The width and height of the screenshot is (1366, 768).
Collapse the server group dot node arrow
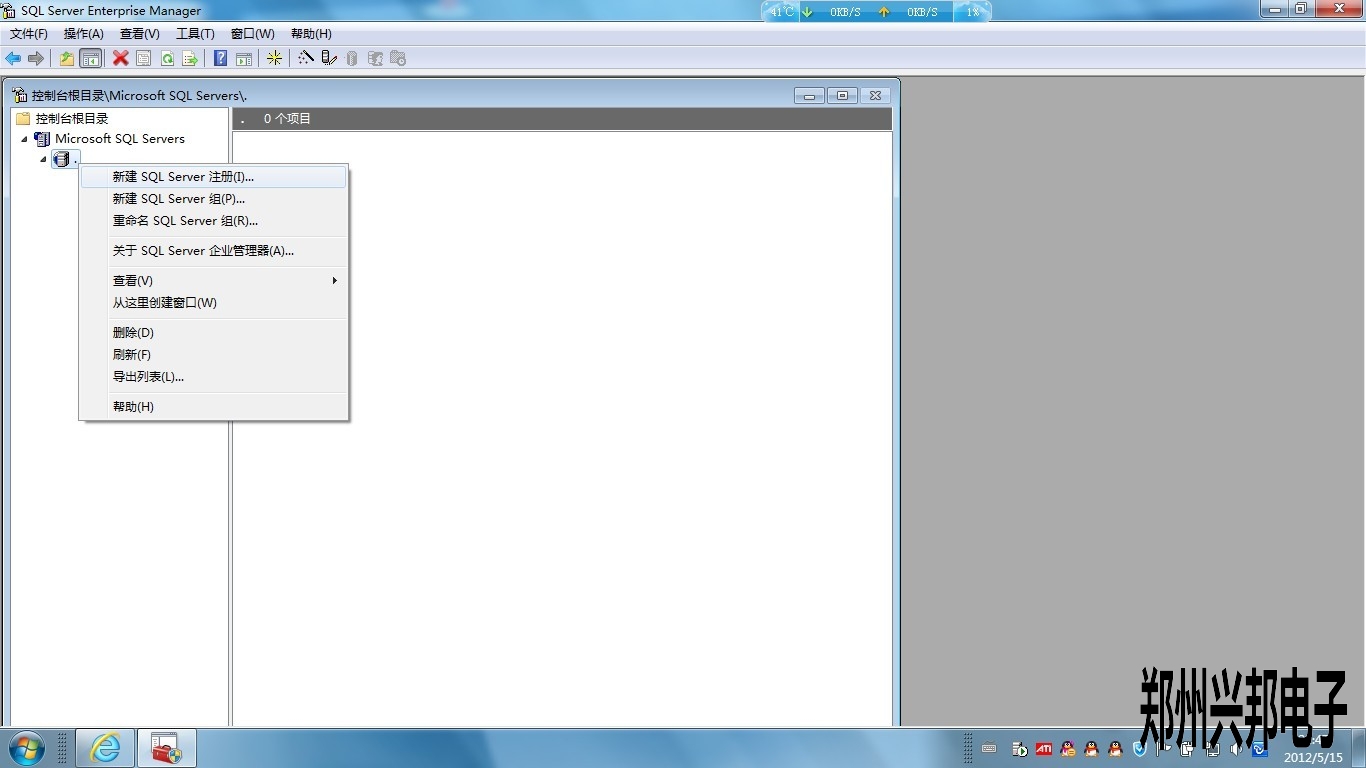43,160
